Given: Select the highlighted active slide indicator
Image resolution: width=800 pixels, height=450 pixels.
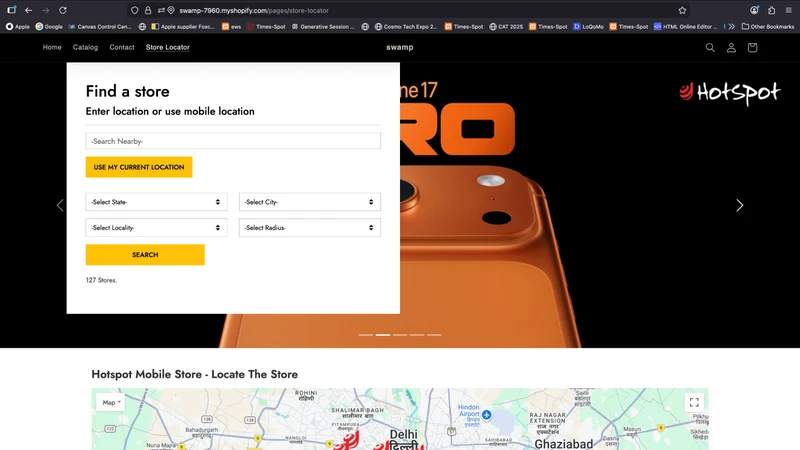Looking at the screenshot, I should [x=383, y=335].
